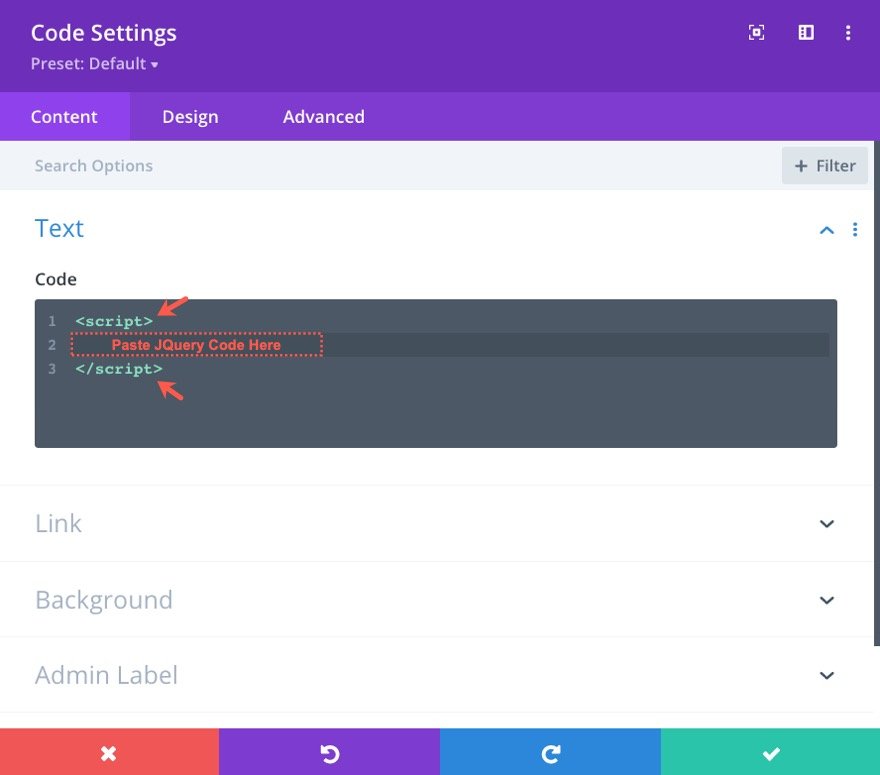The image size is (880, 775).
Task: Click the Filter button
Action: [x=825, y=166]
